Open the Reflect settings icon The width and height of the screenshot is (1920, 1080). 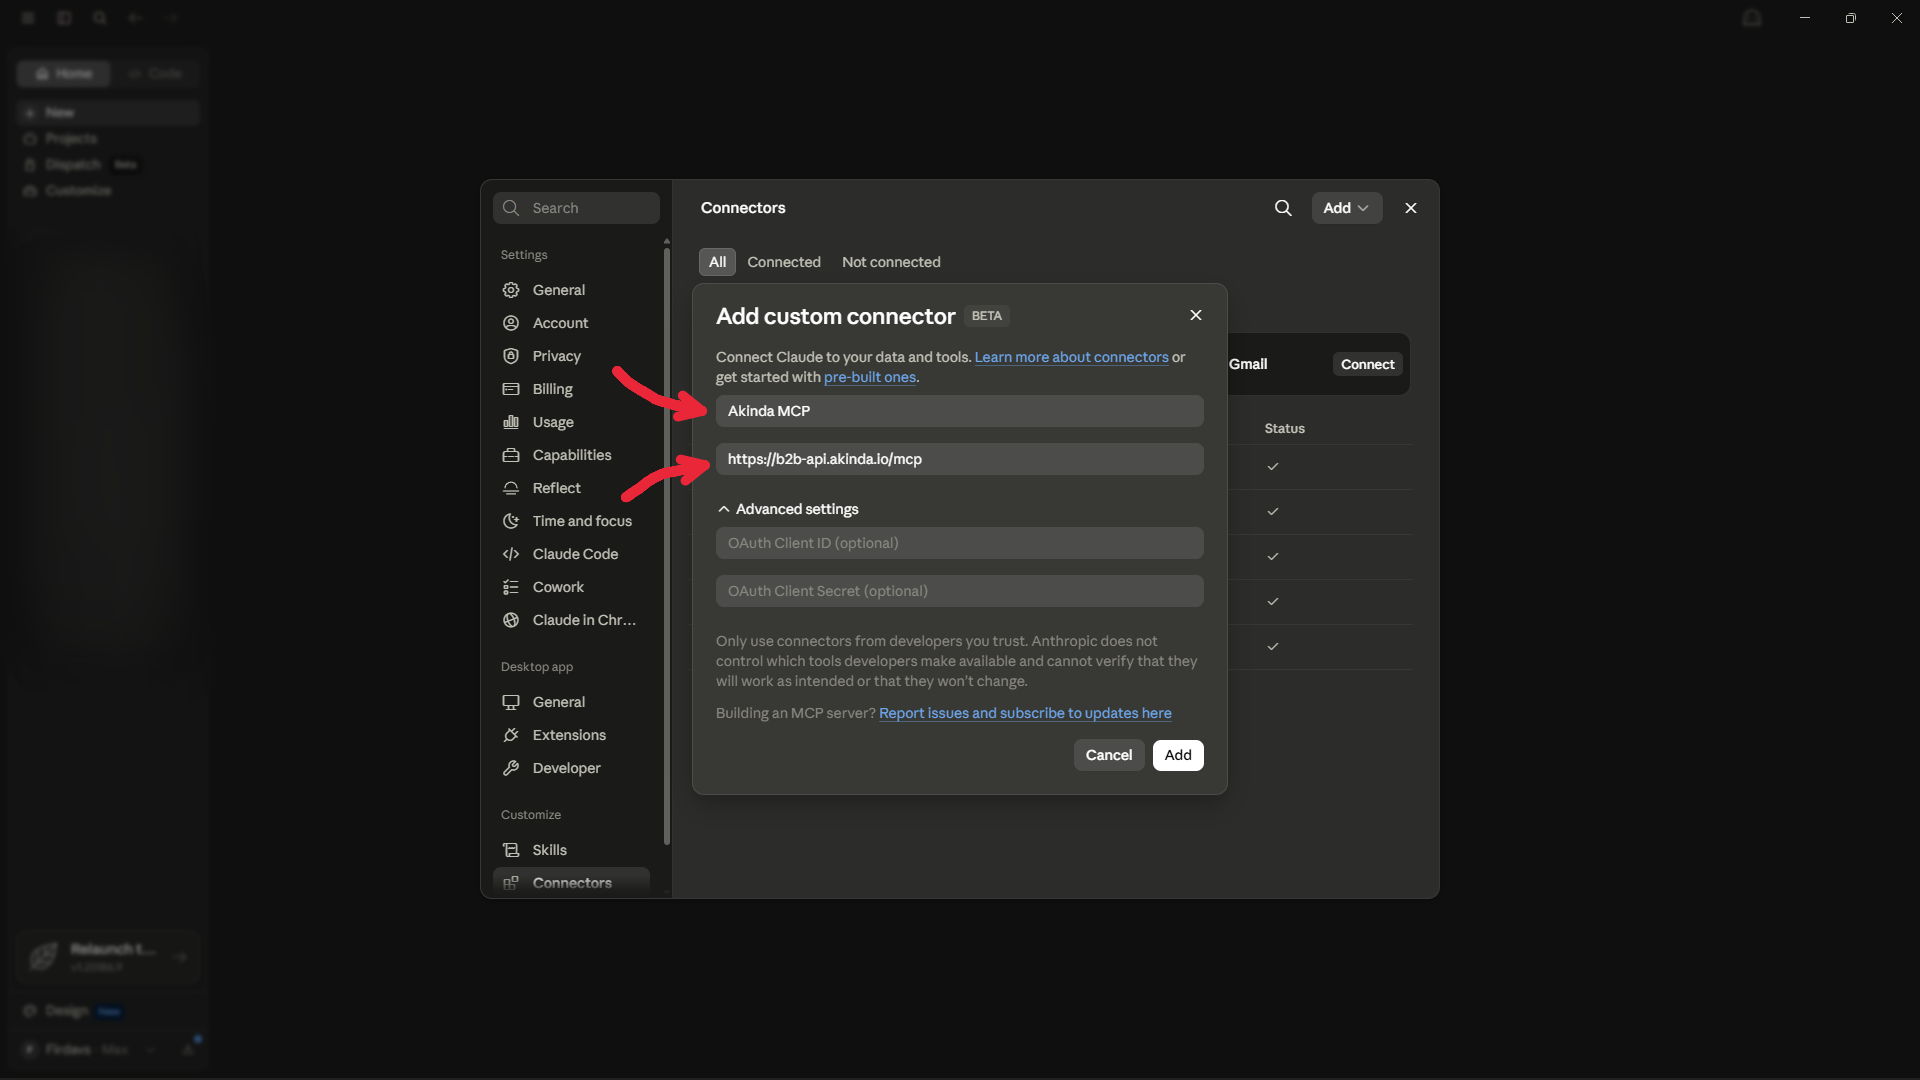pyautogui.click(x=511, y=488)
